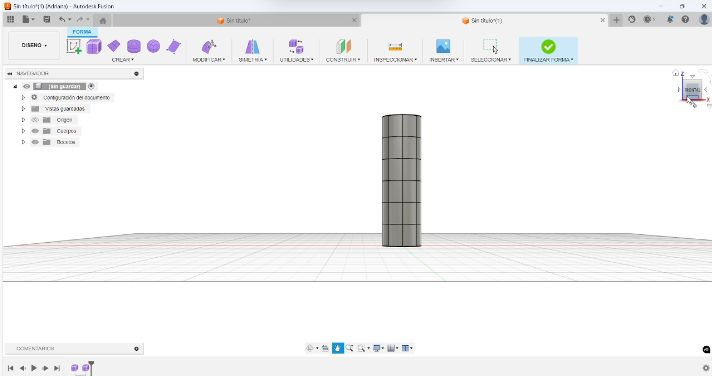The width and height of the screenshot is (712, 376).
Task: Expand the Bocetos folder
Action: pos(23,142)
